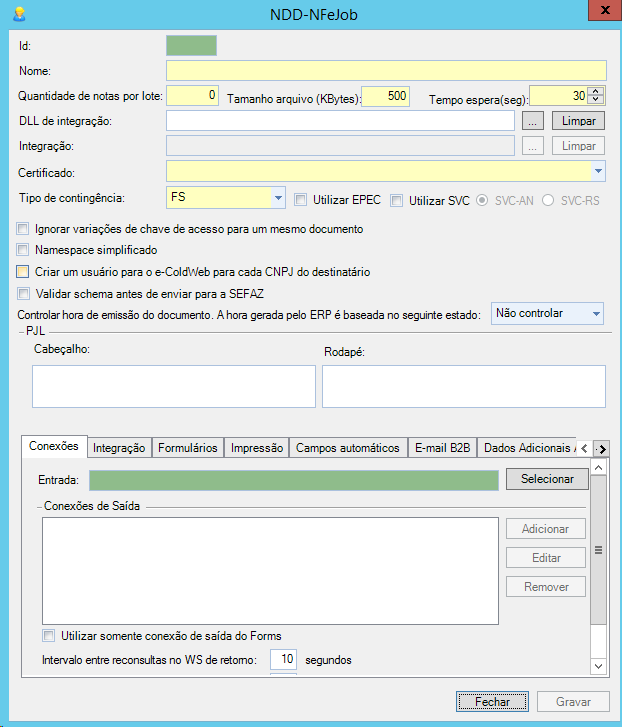Click the Nome input field
The height and width of the screenshot is (727, 622).
pos(386,70)
